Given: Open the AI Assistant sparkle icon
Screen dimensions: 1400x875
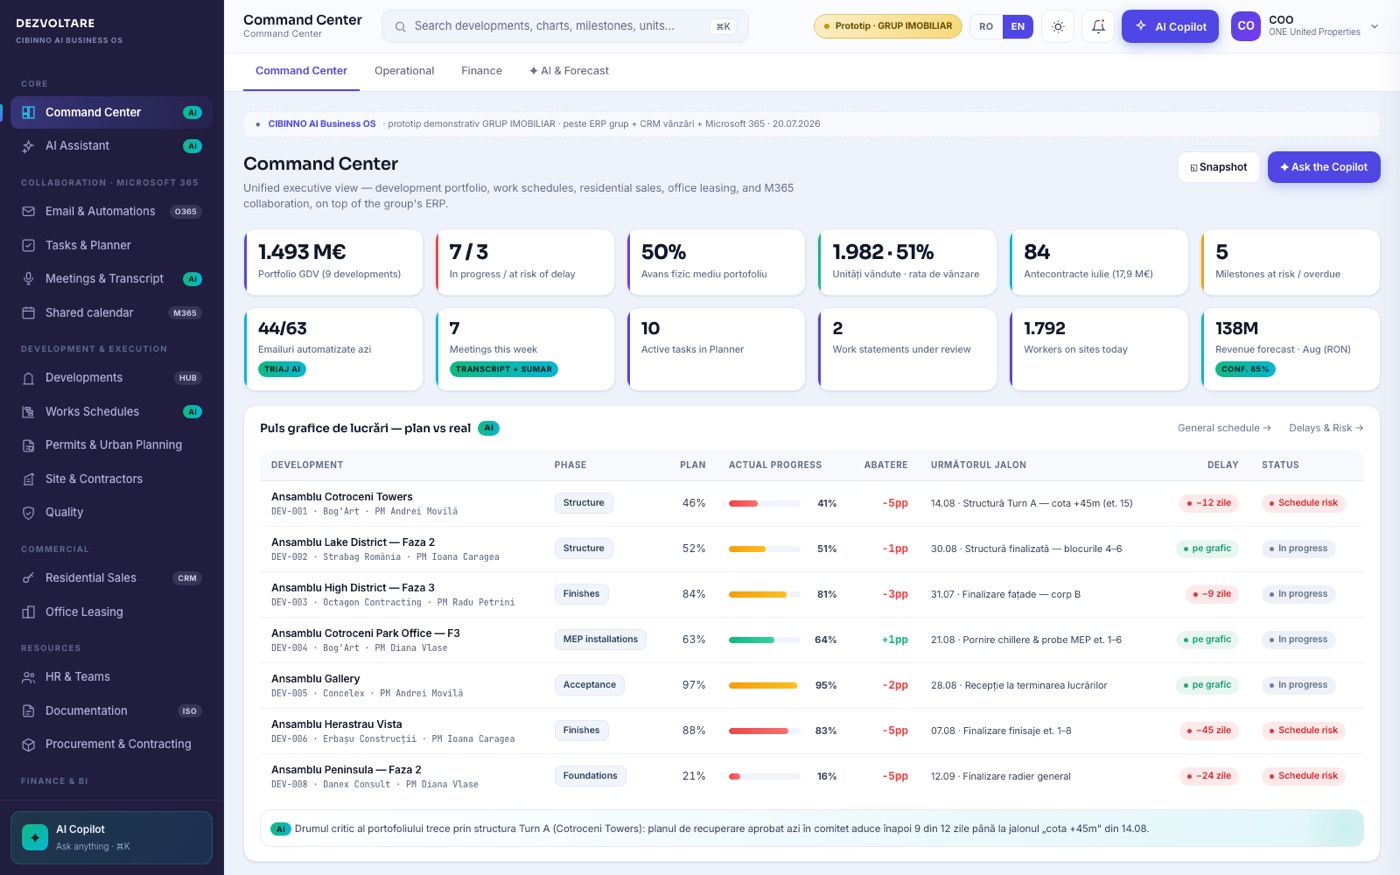Looking at the screenshot, I should pos(28,146).
